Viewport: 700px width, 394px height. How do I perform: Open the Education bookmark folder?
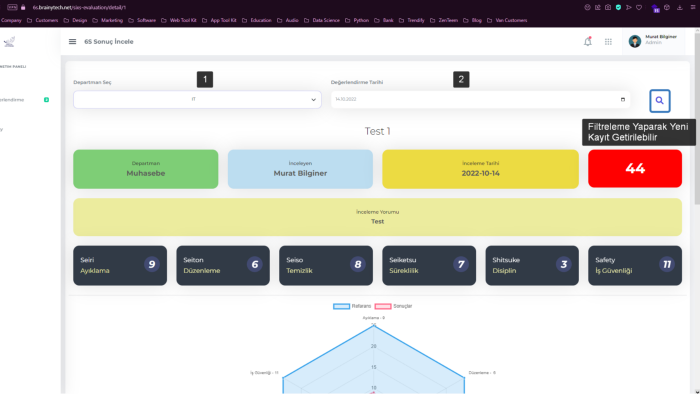(257, 20)
